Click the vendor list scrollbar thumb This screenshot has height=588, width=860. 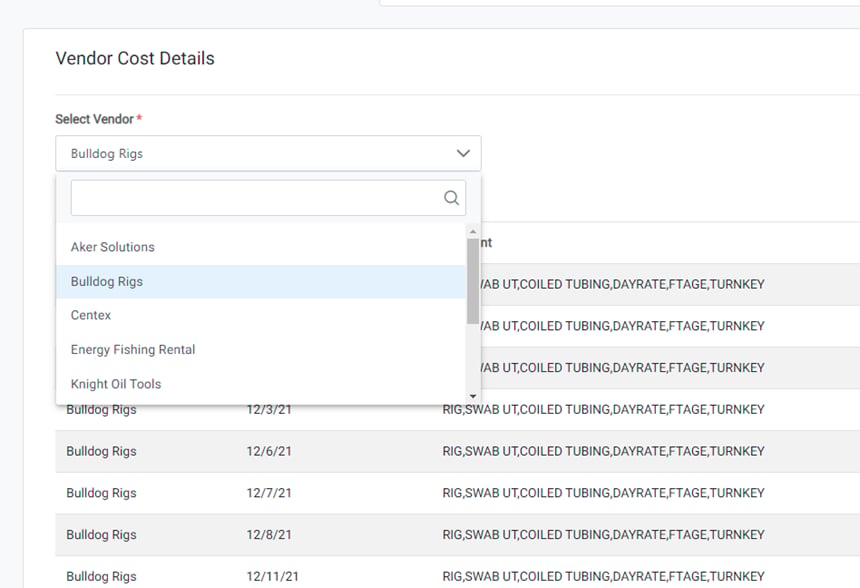(473, 281)
